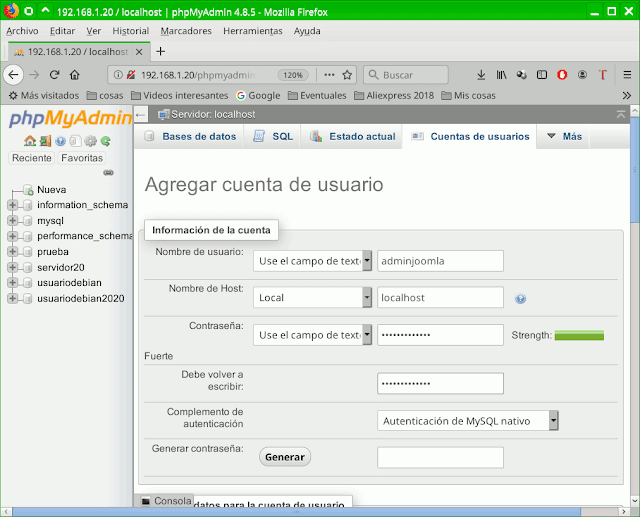Viewport: 640px width, 517px height.
Task: Click the generated password text field
Action: coord(440,457)
